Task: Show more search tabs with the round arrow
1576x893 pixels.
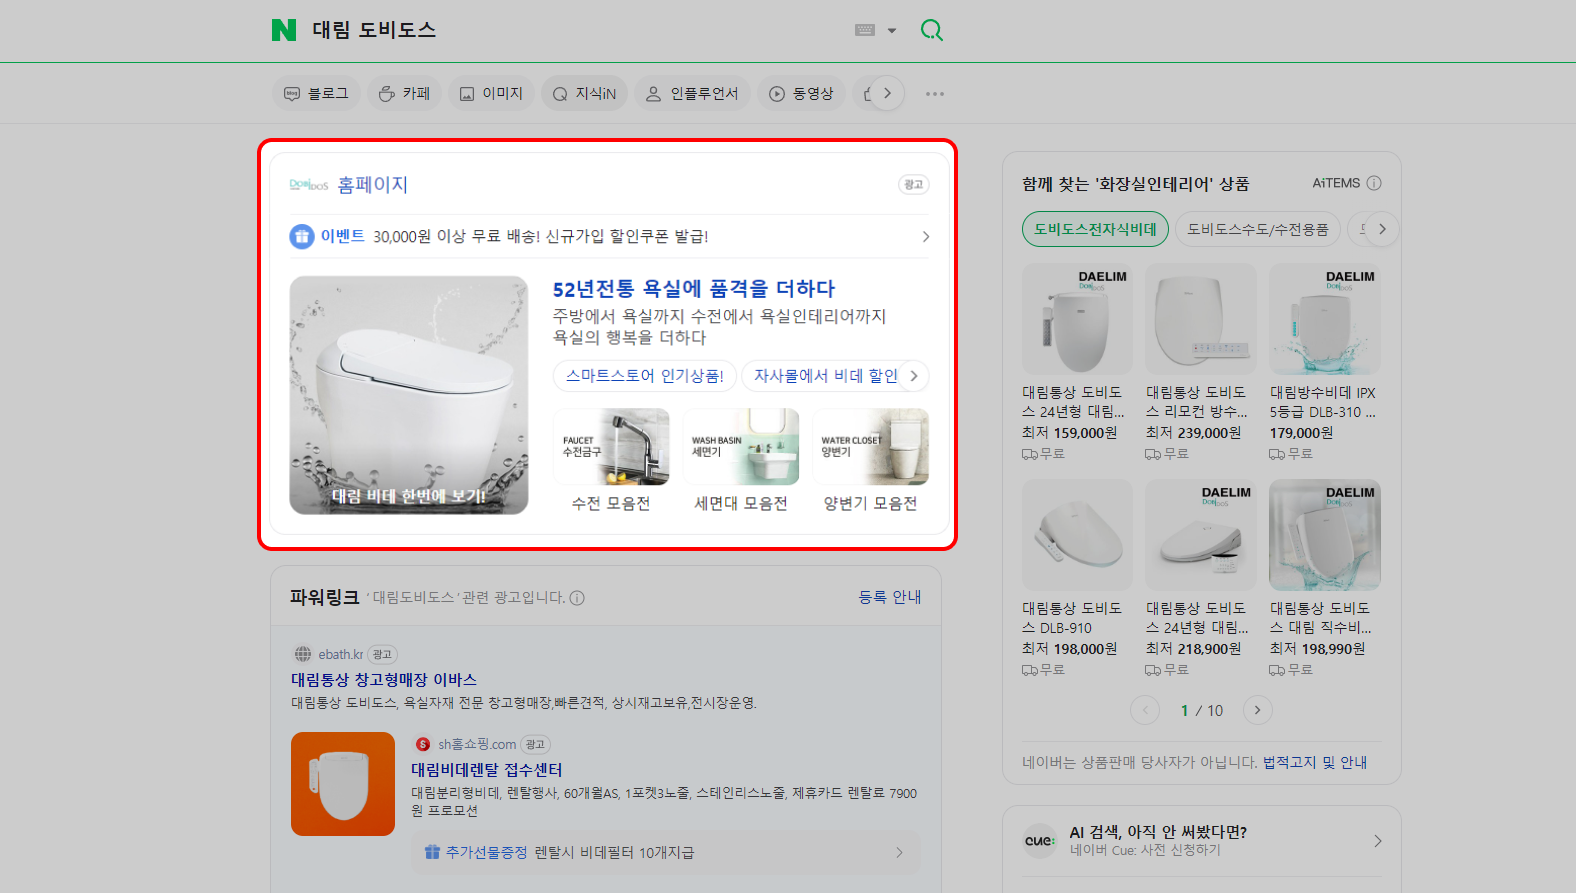Action: point(887,94)
